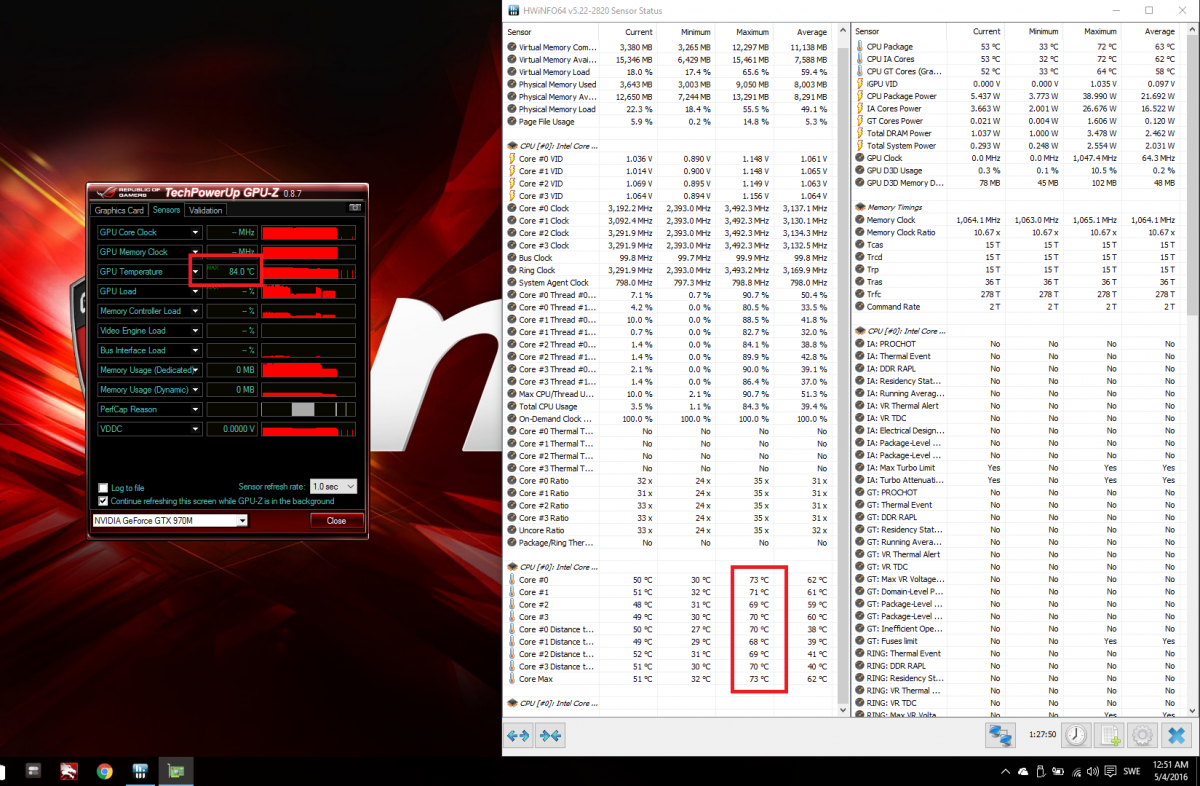Click the GPU-Z screenshot camera icon

pyautogui.click(x=354, y=209)
